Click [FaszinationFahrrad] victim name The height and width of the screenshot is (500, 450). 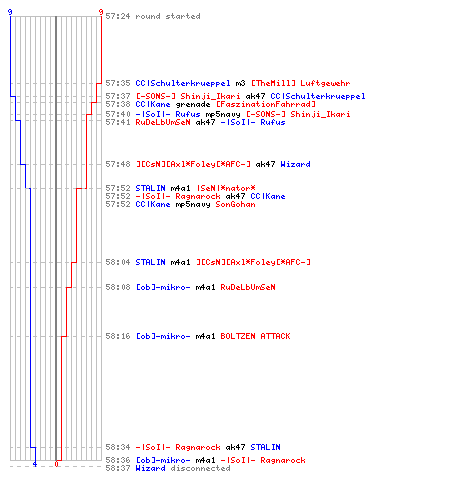(x=266, y=104)
